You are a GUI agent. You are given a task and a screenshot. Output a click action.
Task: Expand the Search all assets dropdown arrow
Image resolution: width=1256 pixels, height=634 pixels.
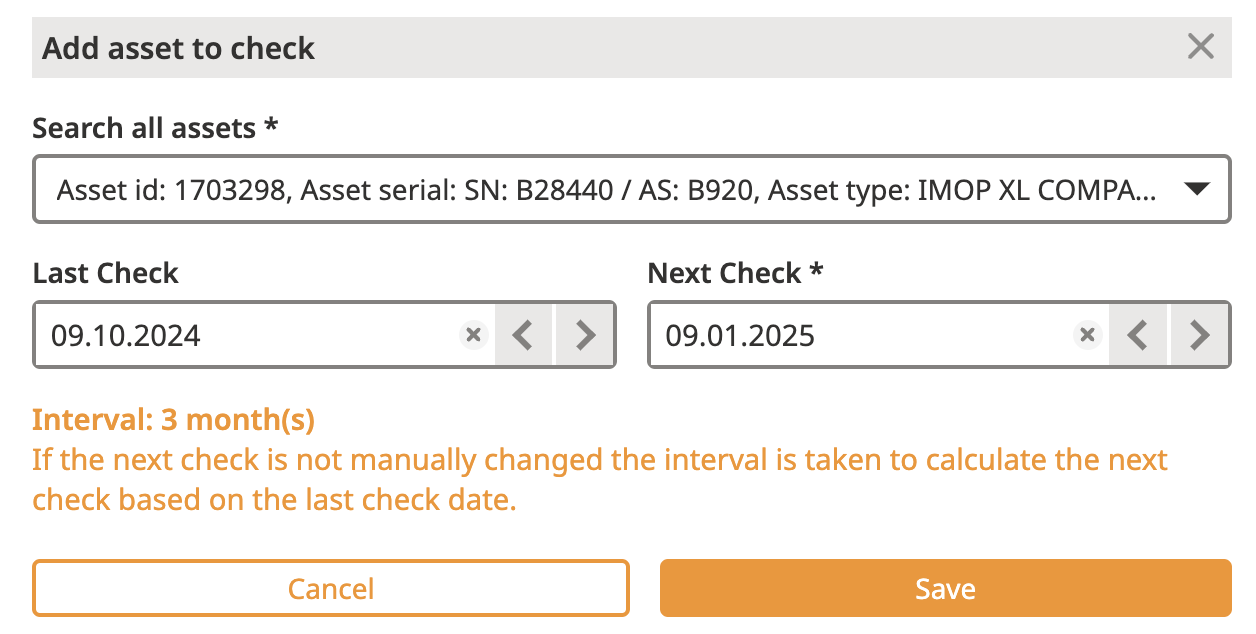tap(1197, 189)
